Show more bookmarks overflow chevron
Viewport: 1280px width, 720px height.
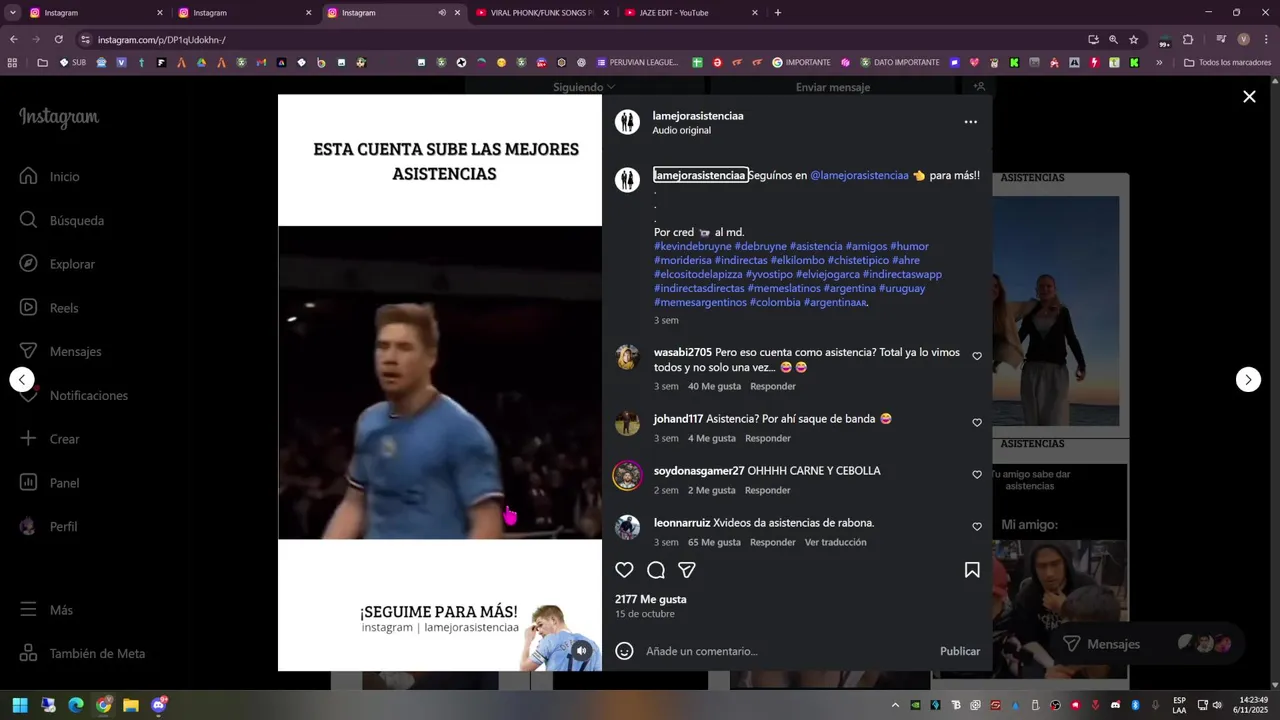tap(1159, 62)
